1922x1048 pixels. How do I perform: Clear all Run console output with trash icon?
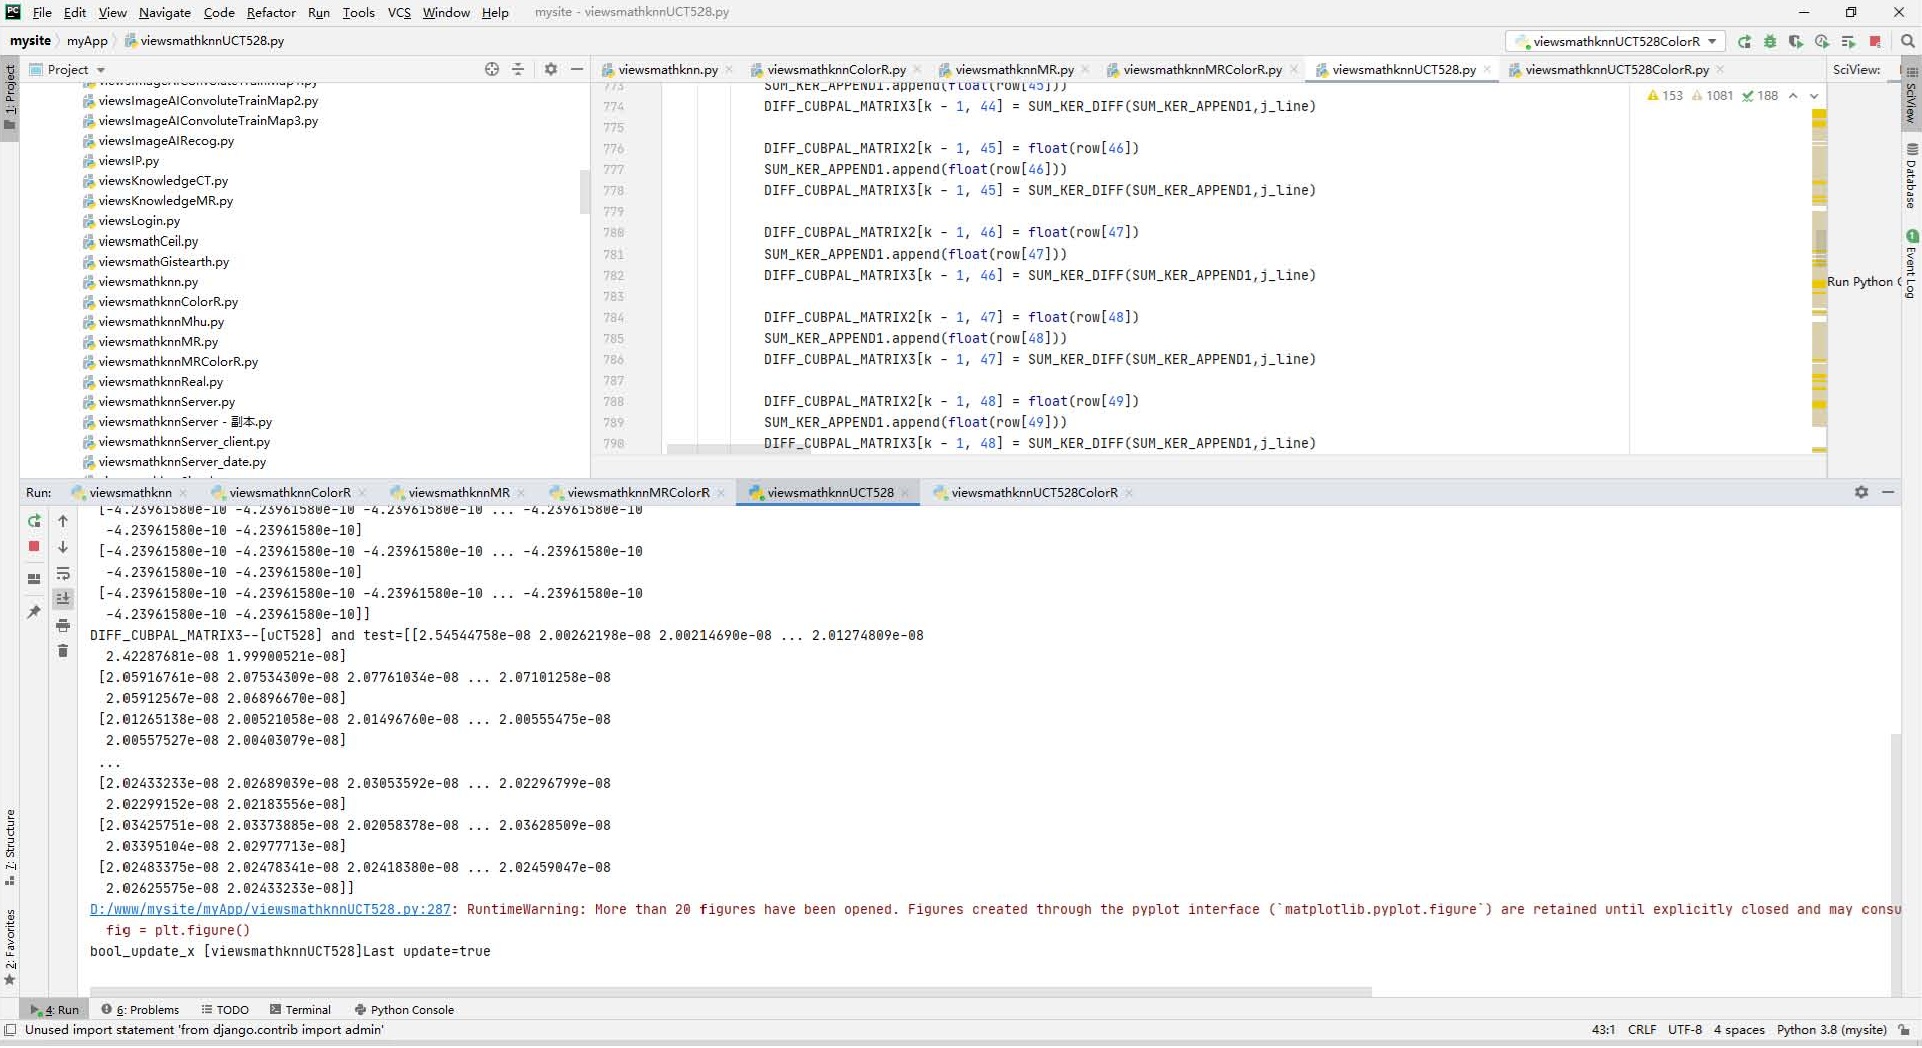63,651
